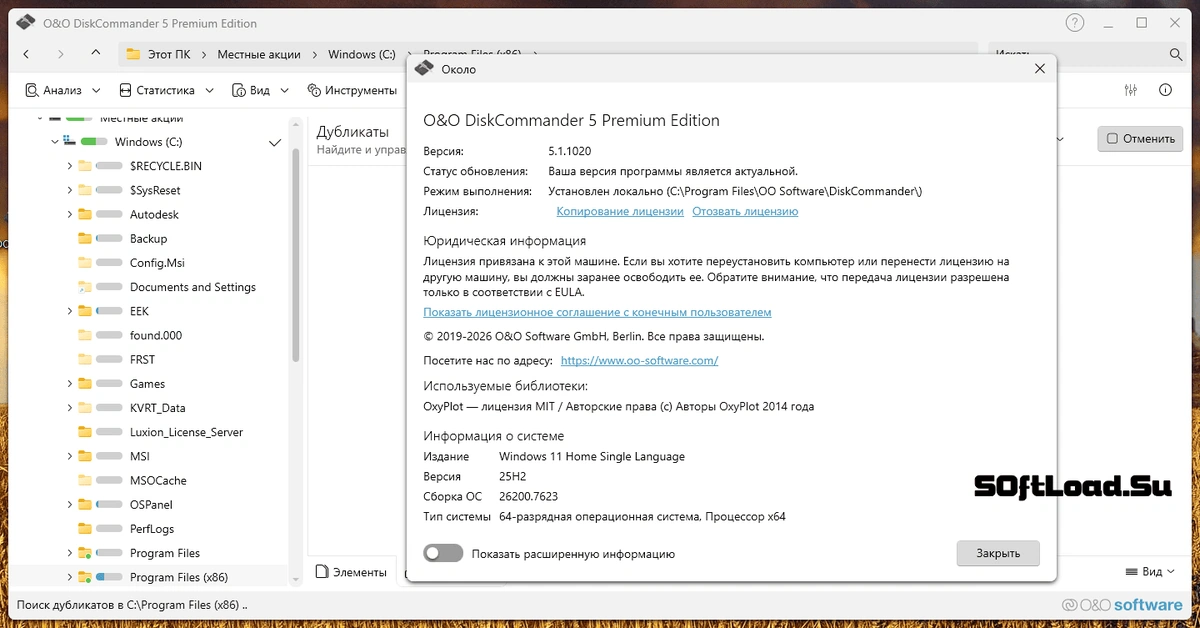This screenshot has width=1200, height=628.
Task: Expand the $SysReset folder
Action: tap(69, 190)
